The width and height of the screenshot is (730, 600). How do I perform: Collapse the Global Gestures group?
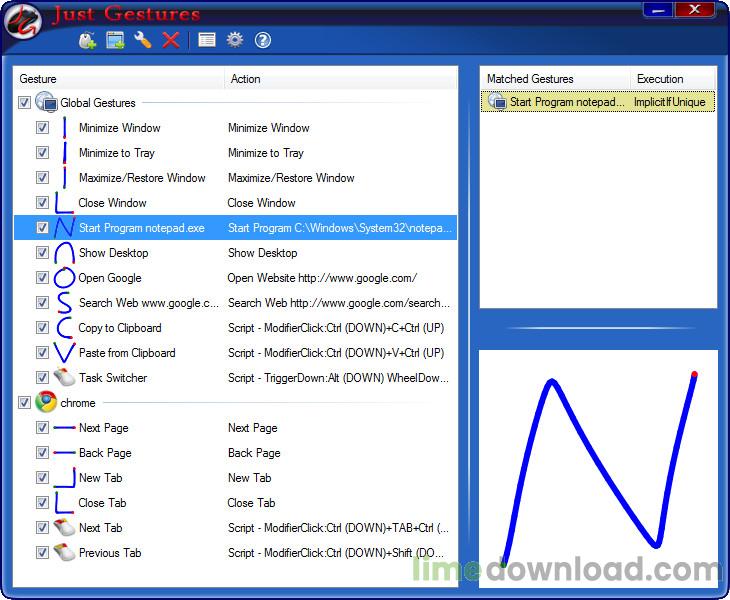coord(97,103)
